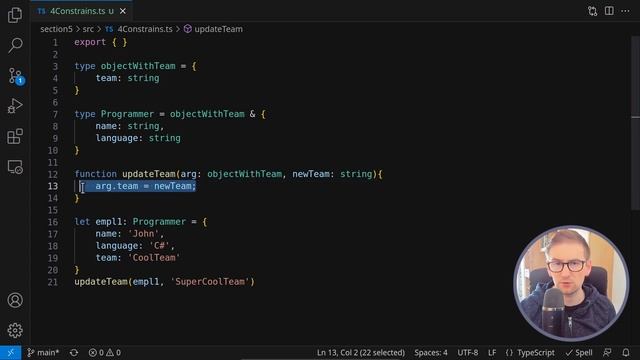Viewport: 640px width, 360px height.
Task: Click selected 'arg.team = newTeam;' line
Action: click(146, 186)
